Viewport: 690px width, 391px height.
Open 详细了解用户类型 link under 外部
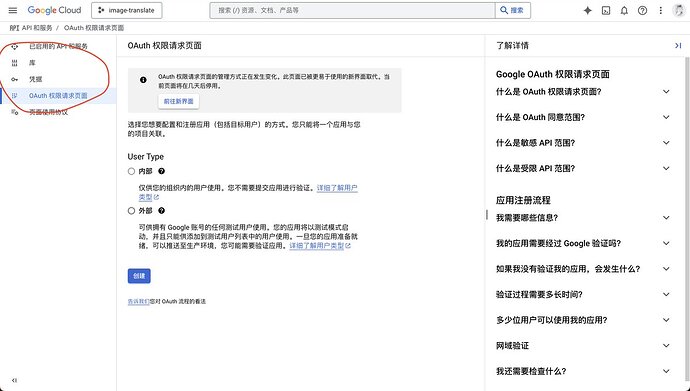pyautogui.click(x=320, y=245)
